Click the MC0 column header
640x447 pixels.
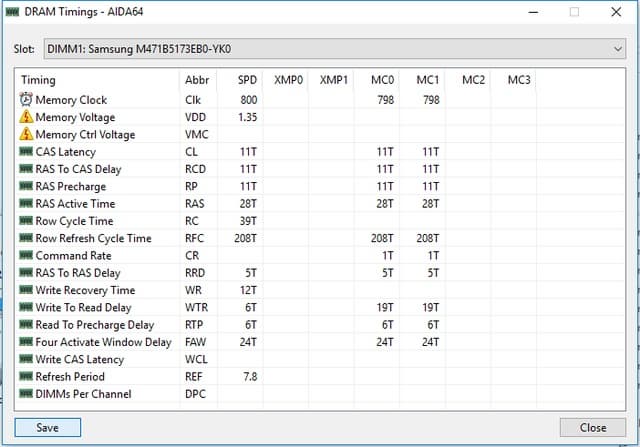tap(377, 80)
